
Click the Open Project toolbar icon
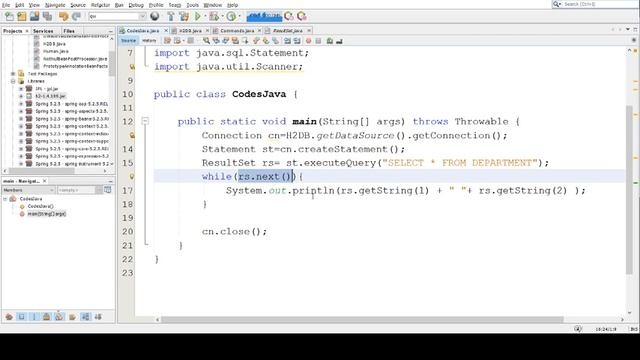point(35,16)
